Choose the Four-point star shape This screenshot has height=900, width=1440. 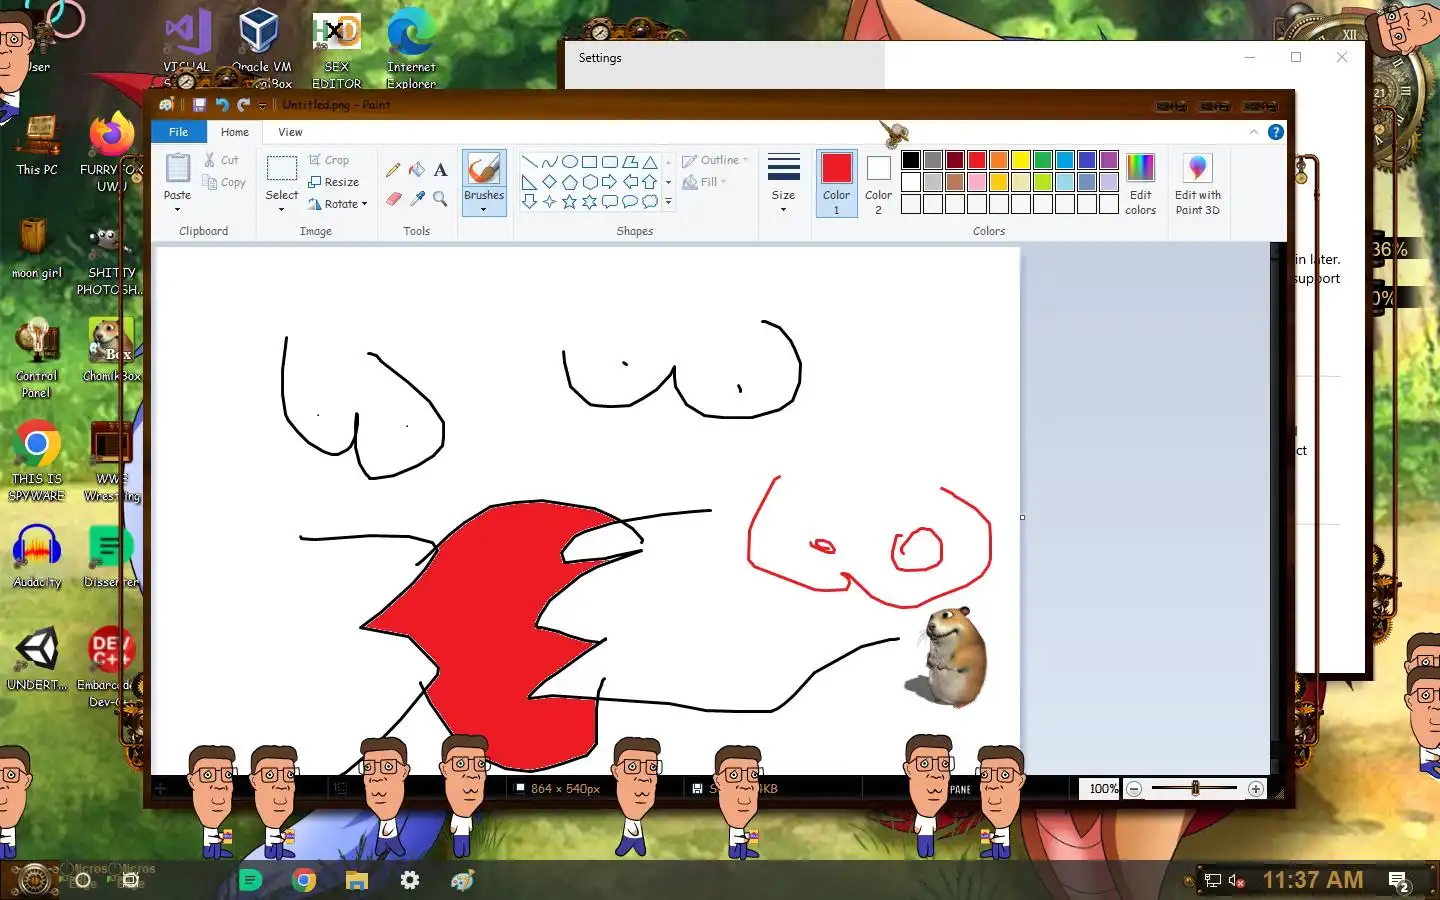[549, 202]
